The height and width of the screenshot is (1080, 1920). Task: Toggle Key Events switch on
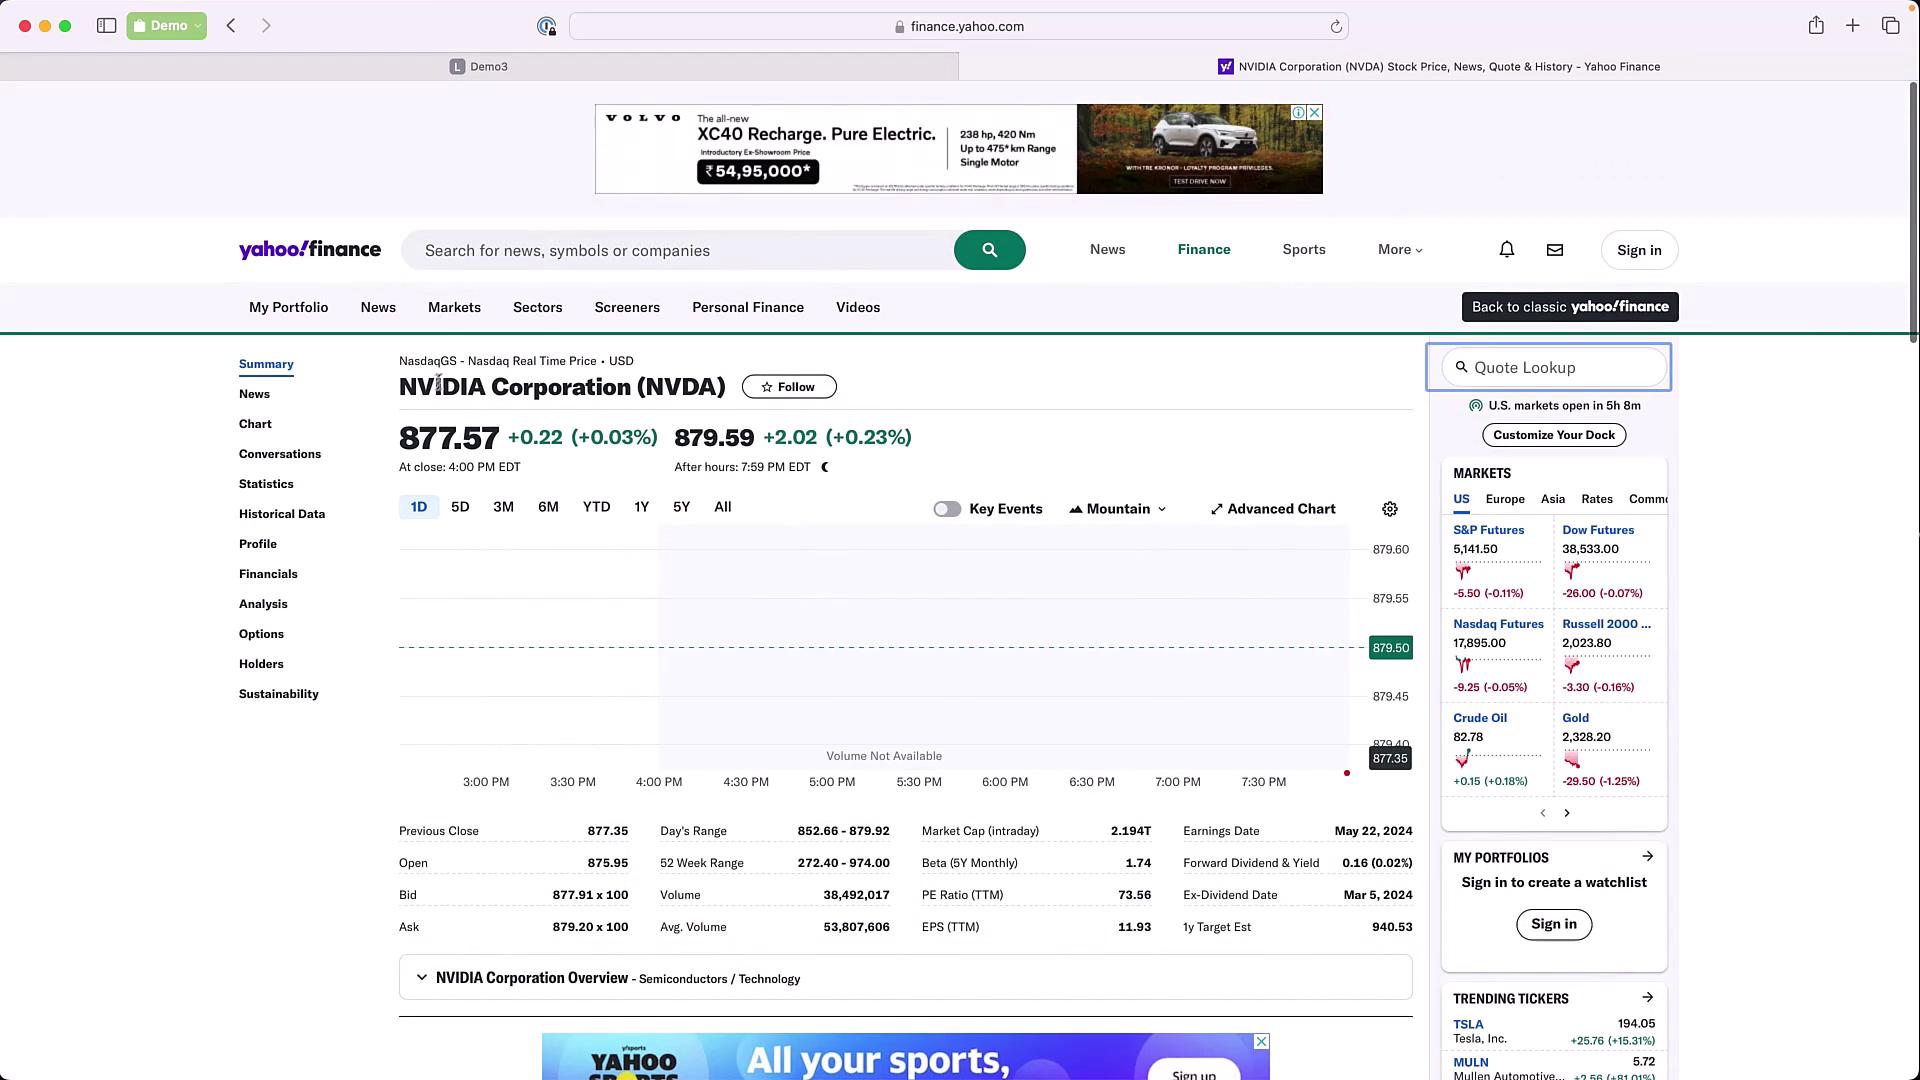coord(946,509)
